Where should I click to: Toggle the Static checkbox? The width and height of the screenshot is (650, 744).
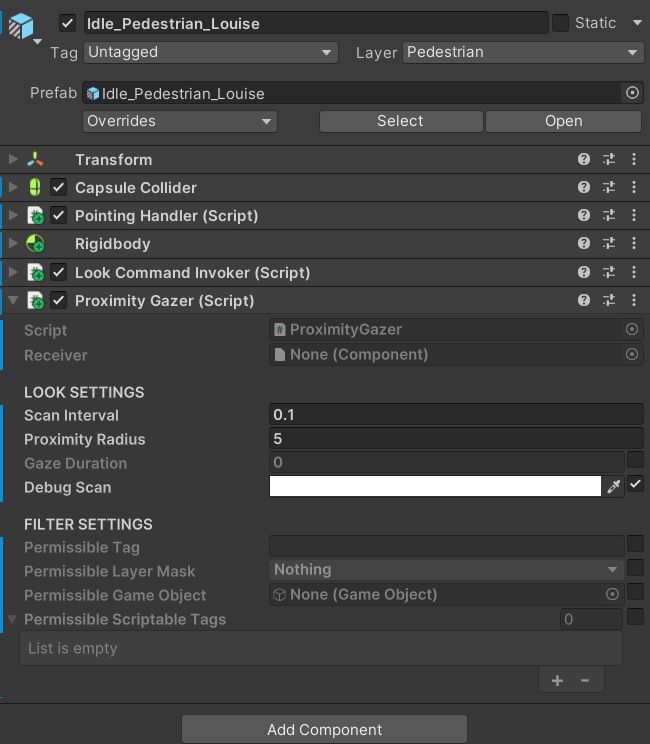coord(560,23)
